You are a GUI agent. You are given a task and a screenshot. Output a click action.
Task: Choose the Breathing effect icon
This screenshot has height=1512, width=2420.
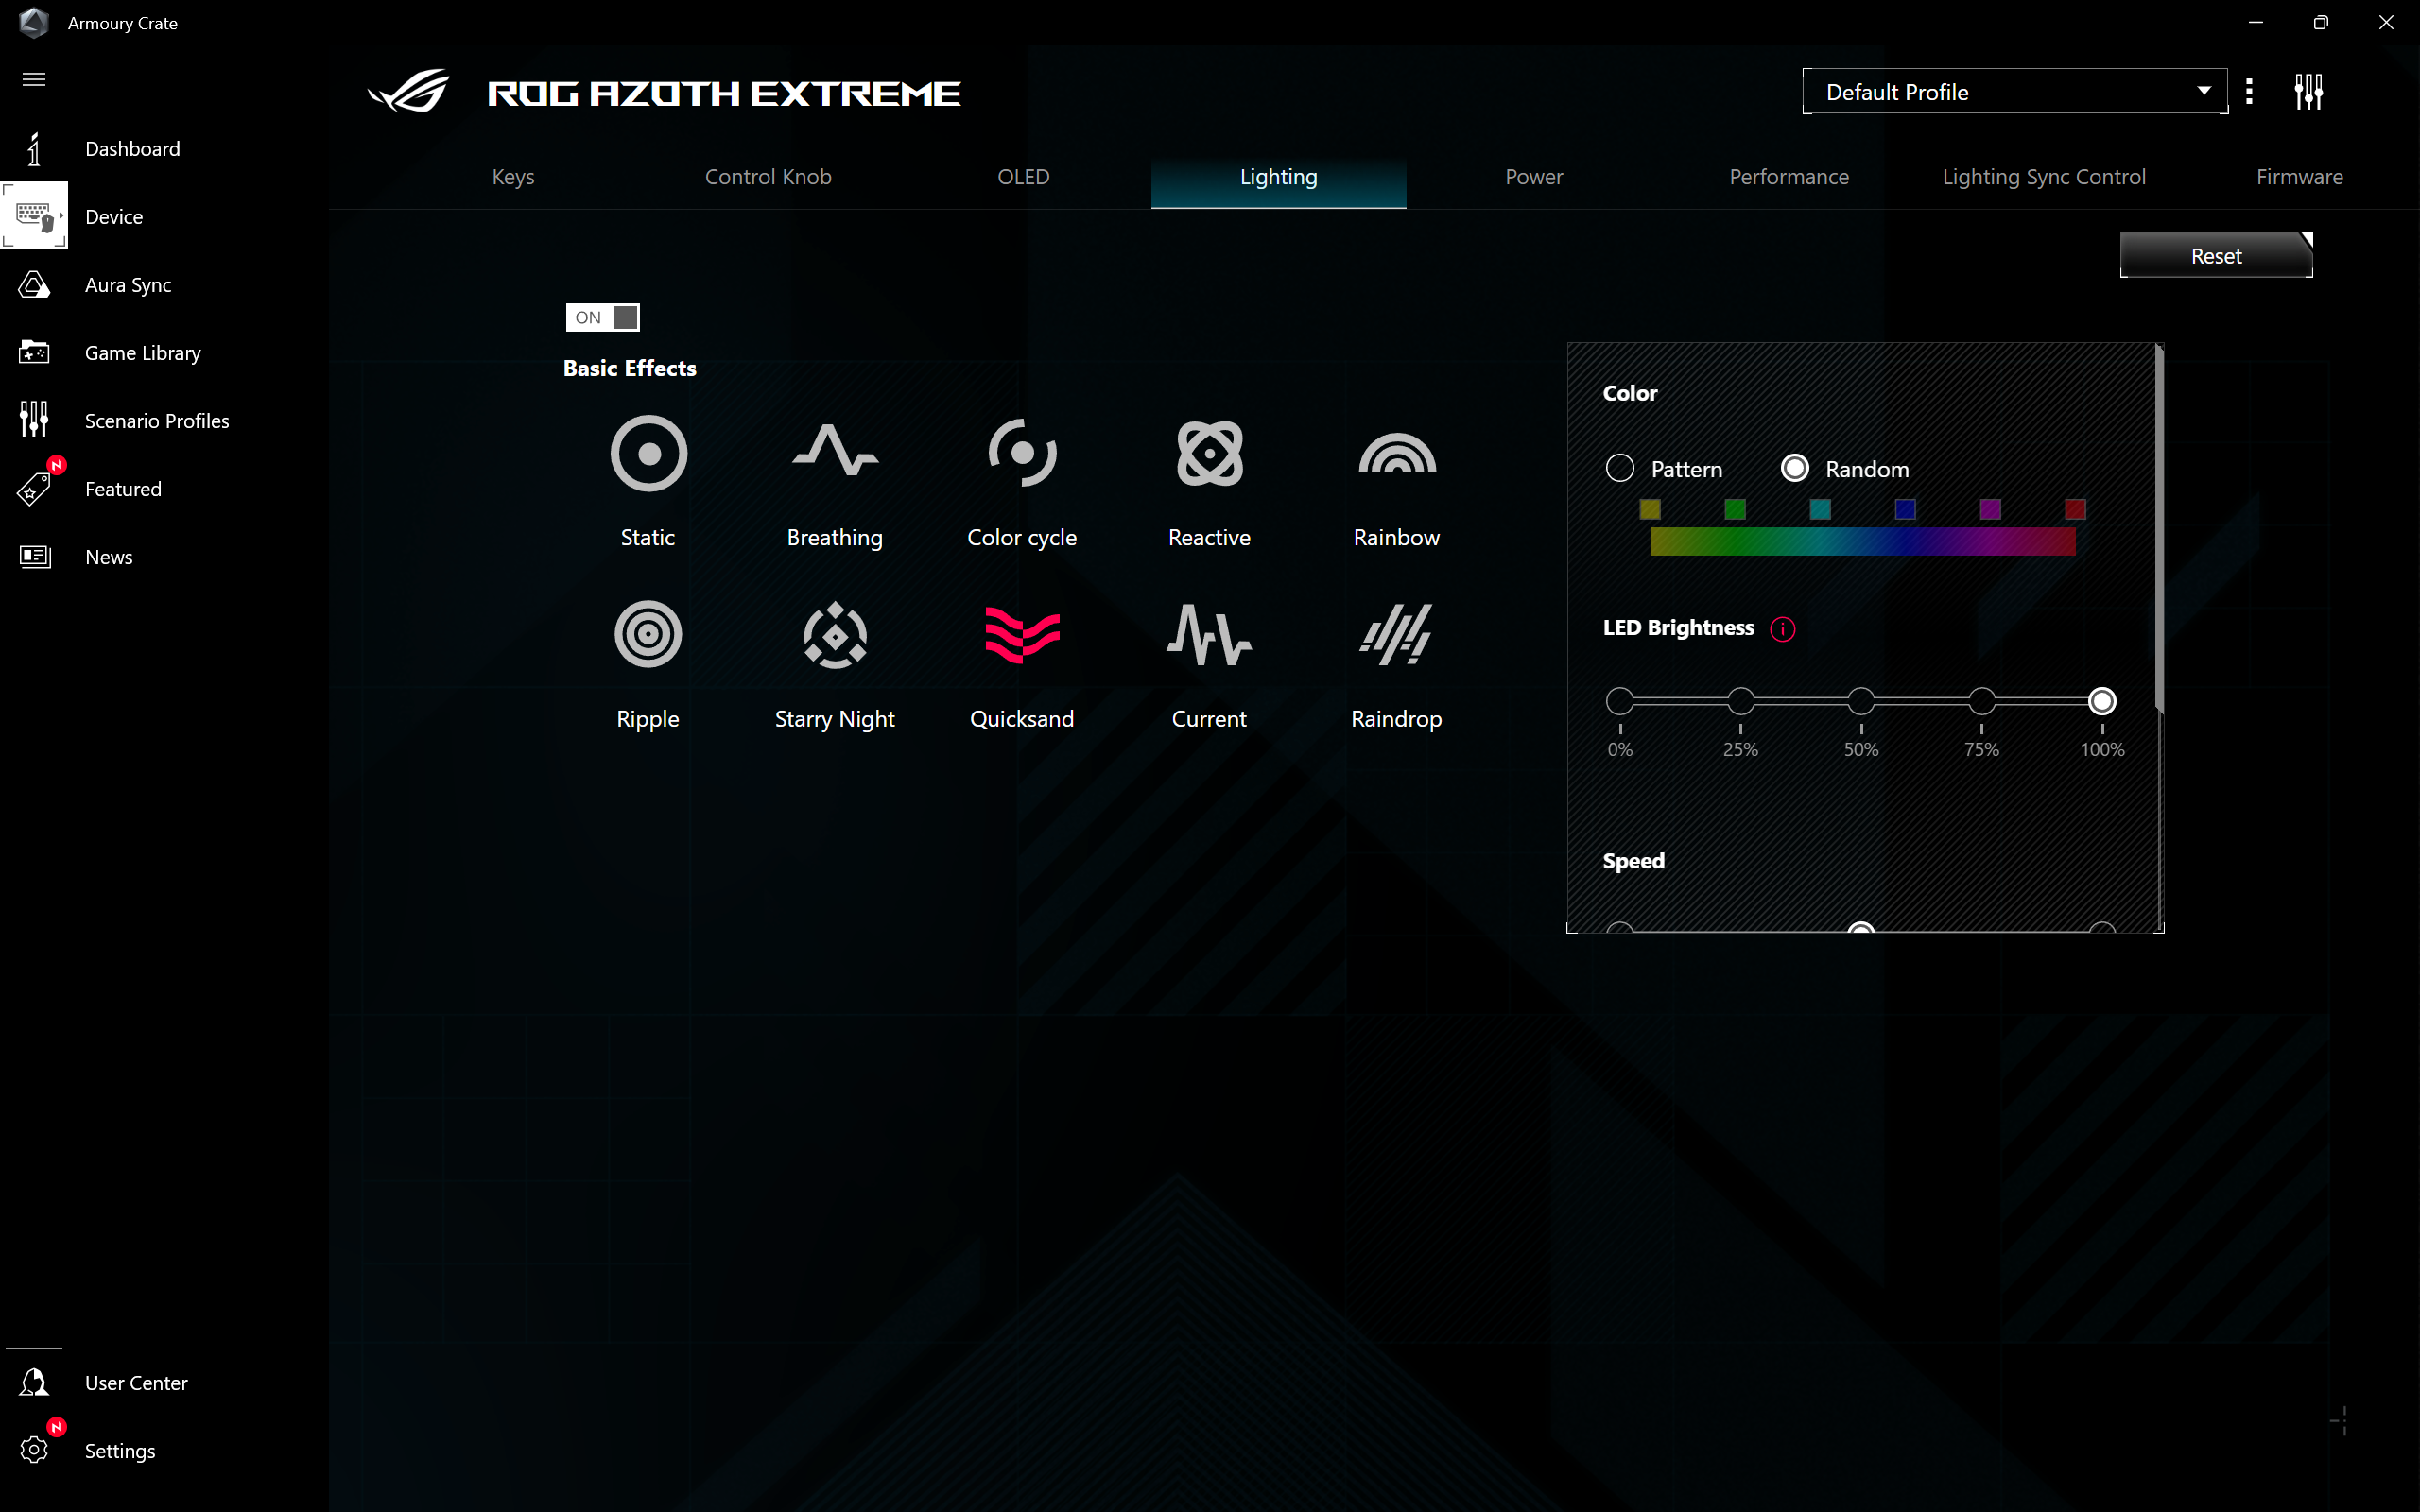point(834,454)
